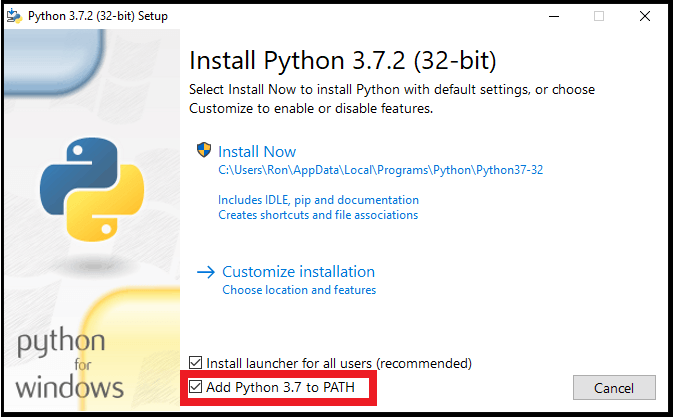
Task: Start install via 'Install Now' link
Action: click(x=257, y=152)
